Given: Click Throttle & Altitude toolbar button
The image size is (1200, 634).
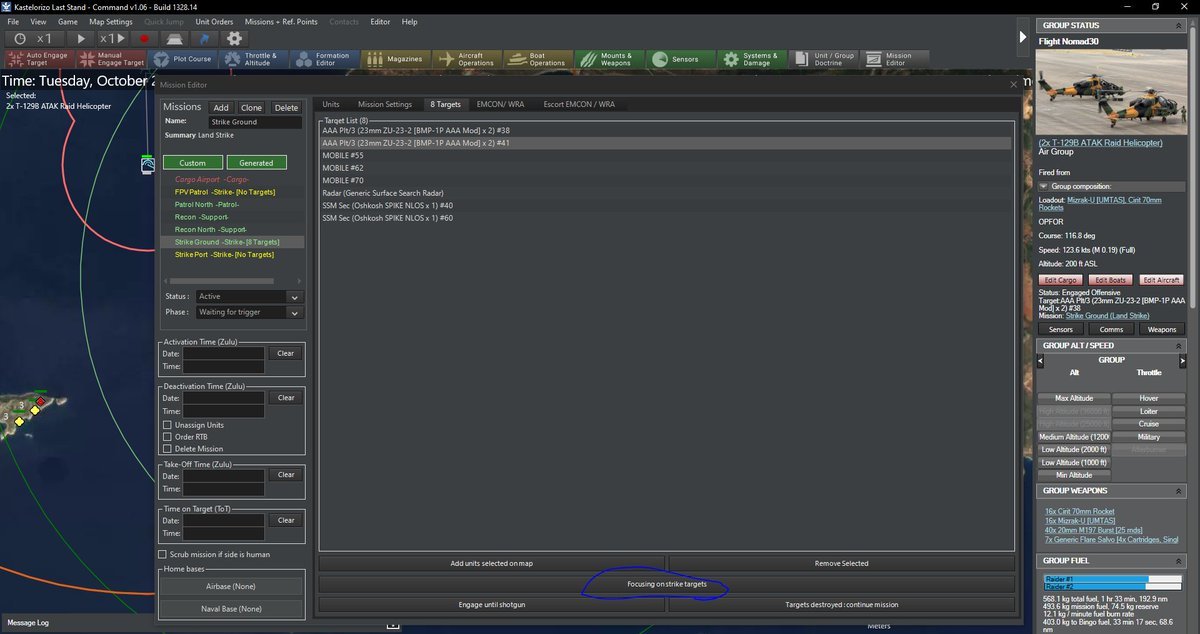Looking at the screenshot, I should pos(251,59).
